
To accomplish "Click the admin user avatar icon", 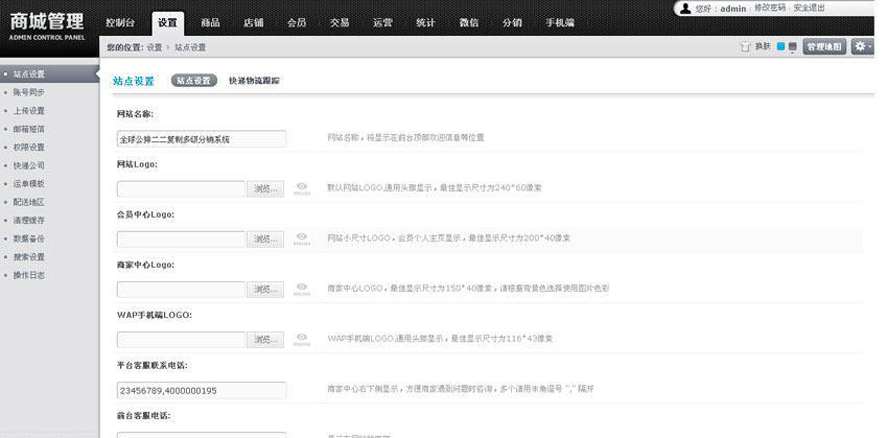I will (686, 8).
